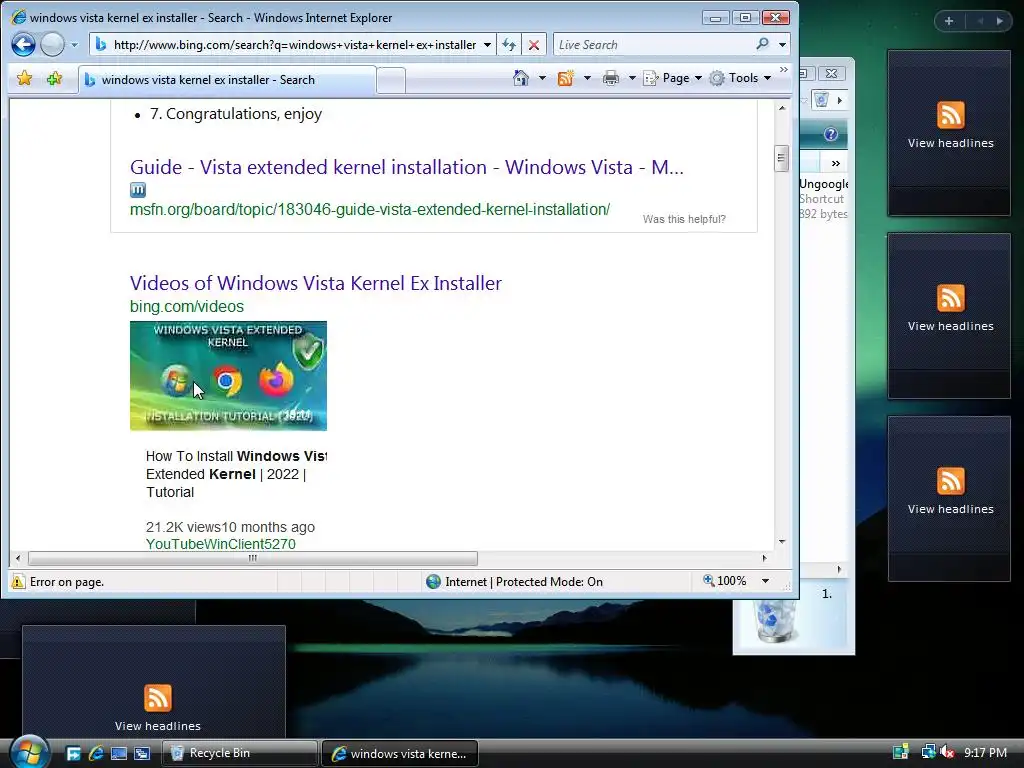Click 'Was this helpful?' text
This screenshot has height=768, width=1024.
point(684,219)
